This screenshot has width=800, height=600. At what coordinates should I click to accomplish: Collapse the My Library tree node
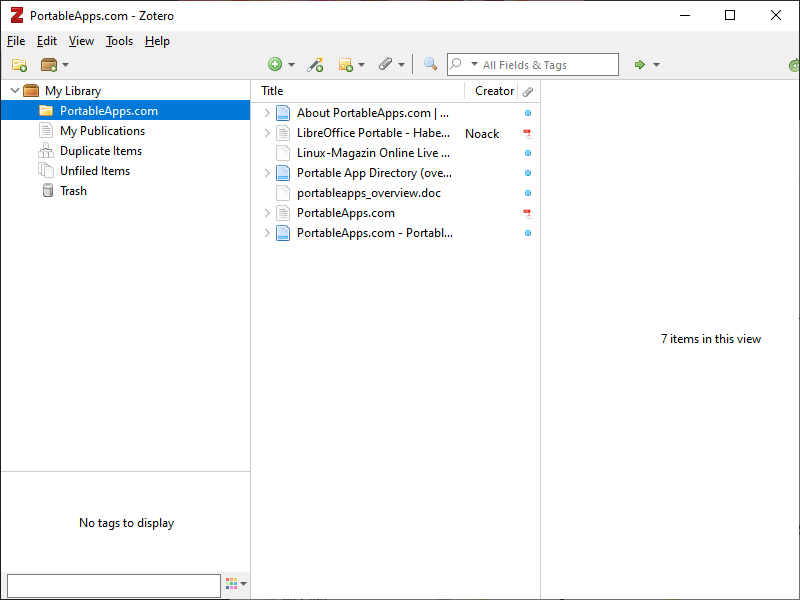tap(14, 91)
